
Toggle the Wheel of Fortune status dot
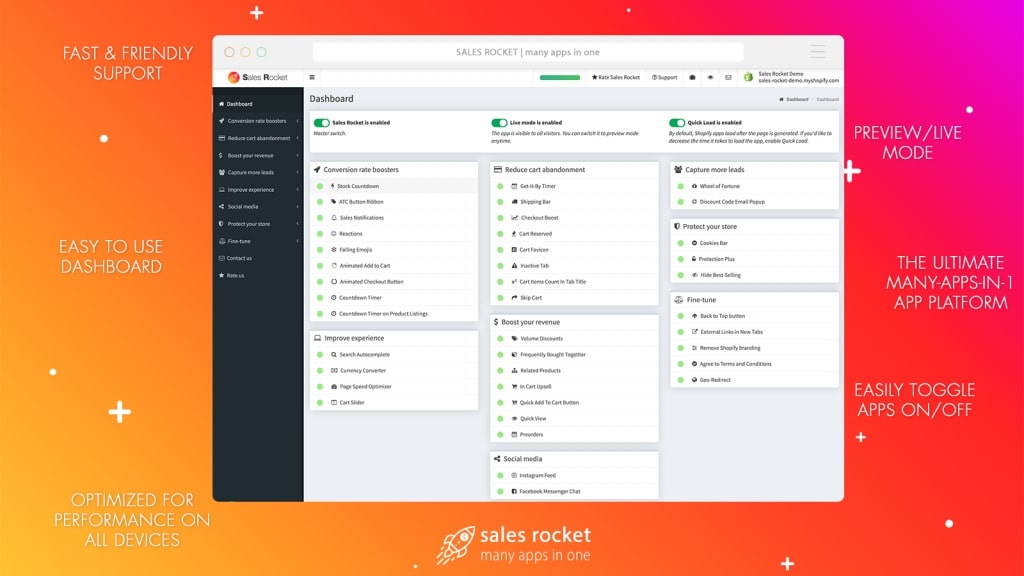[x=680, y=186]
